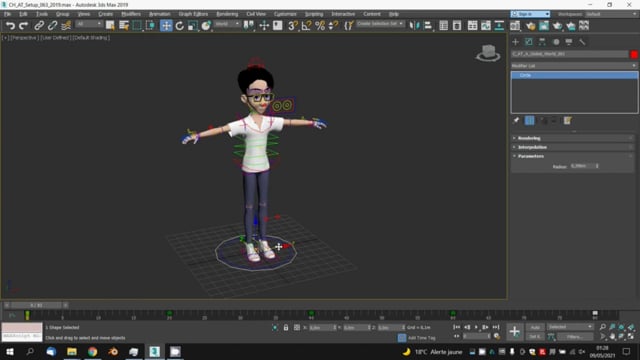Click the Align tool icon
This screenshot has width=640, height=360.
click(x=428, y=26)
